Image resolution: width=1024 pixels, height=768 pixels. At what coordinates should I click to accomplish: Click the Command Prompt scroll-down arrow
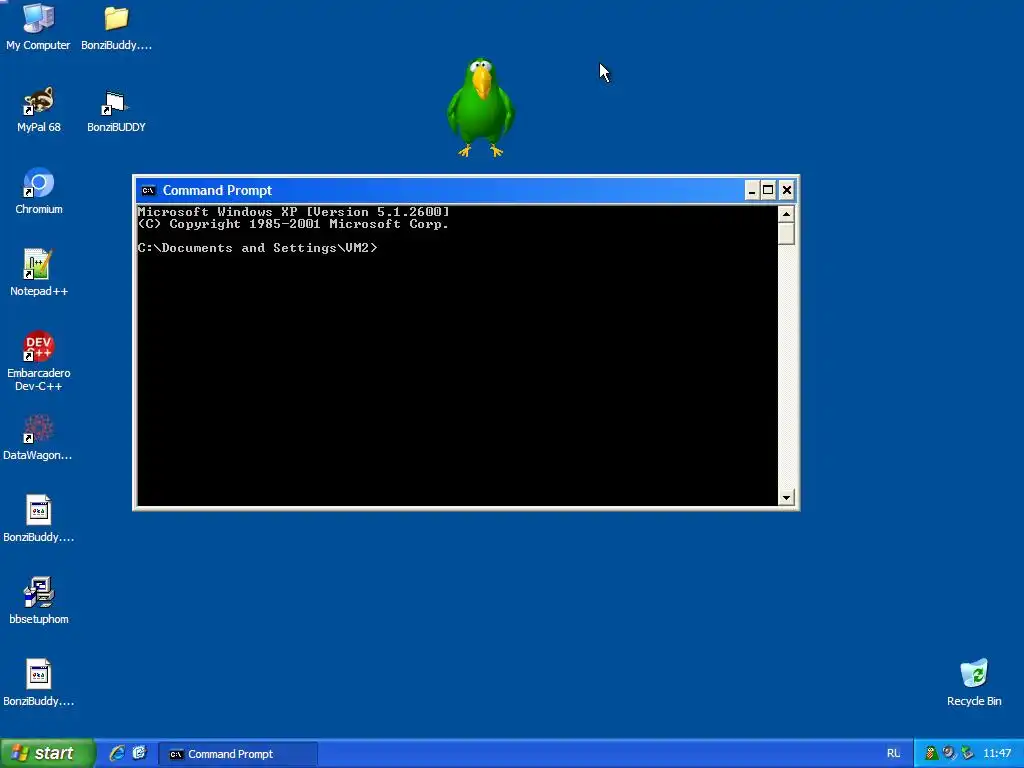pos(786,498)
